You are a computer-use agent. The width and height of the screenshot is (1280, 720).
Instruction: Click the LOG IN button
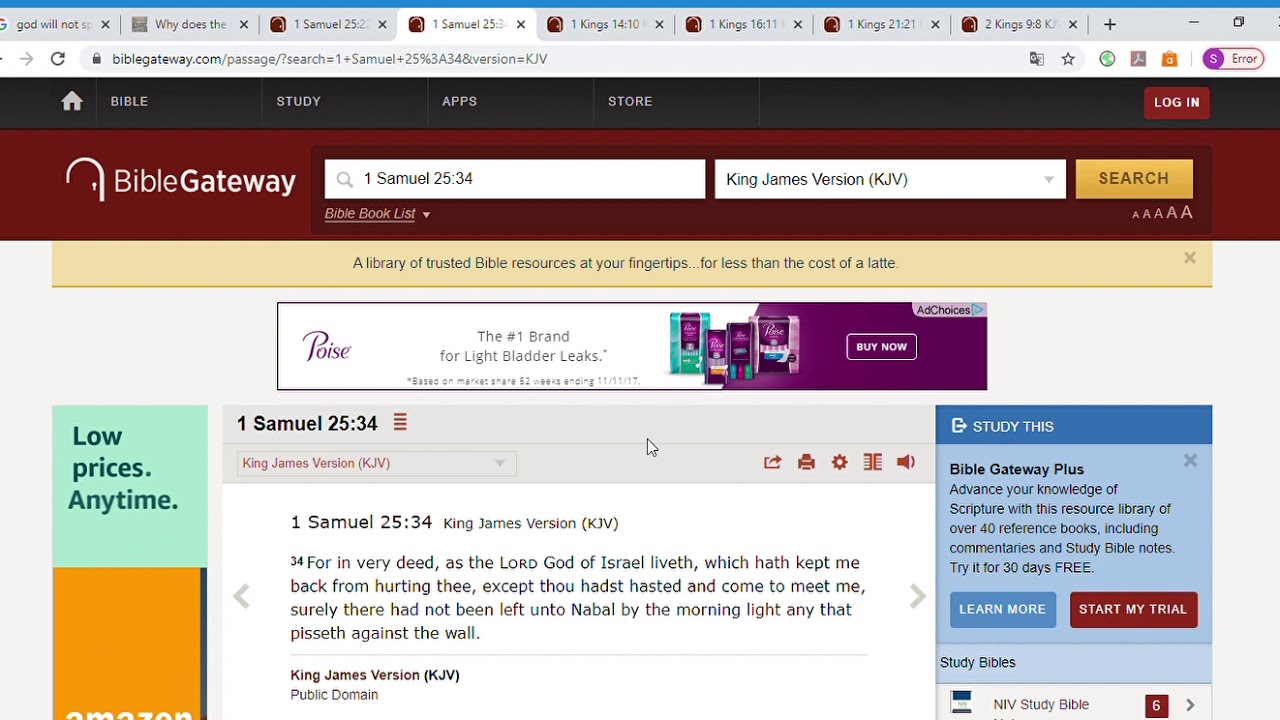coord(1176,102)
